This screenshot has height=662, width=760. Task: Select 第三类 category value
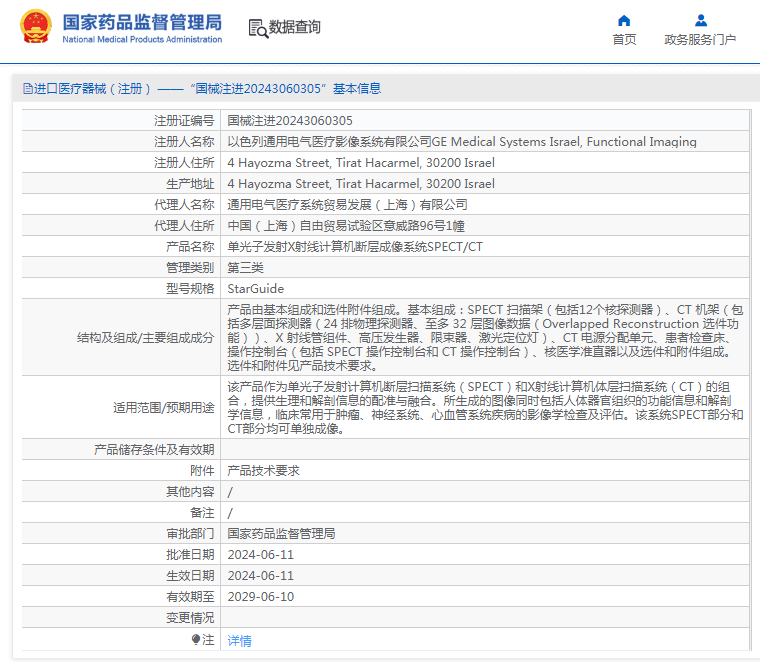tap(245, 268)
